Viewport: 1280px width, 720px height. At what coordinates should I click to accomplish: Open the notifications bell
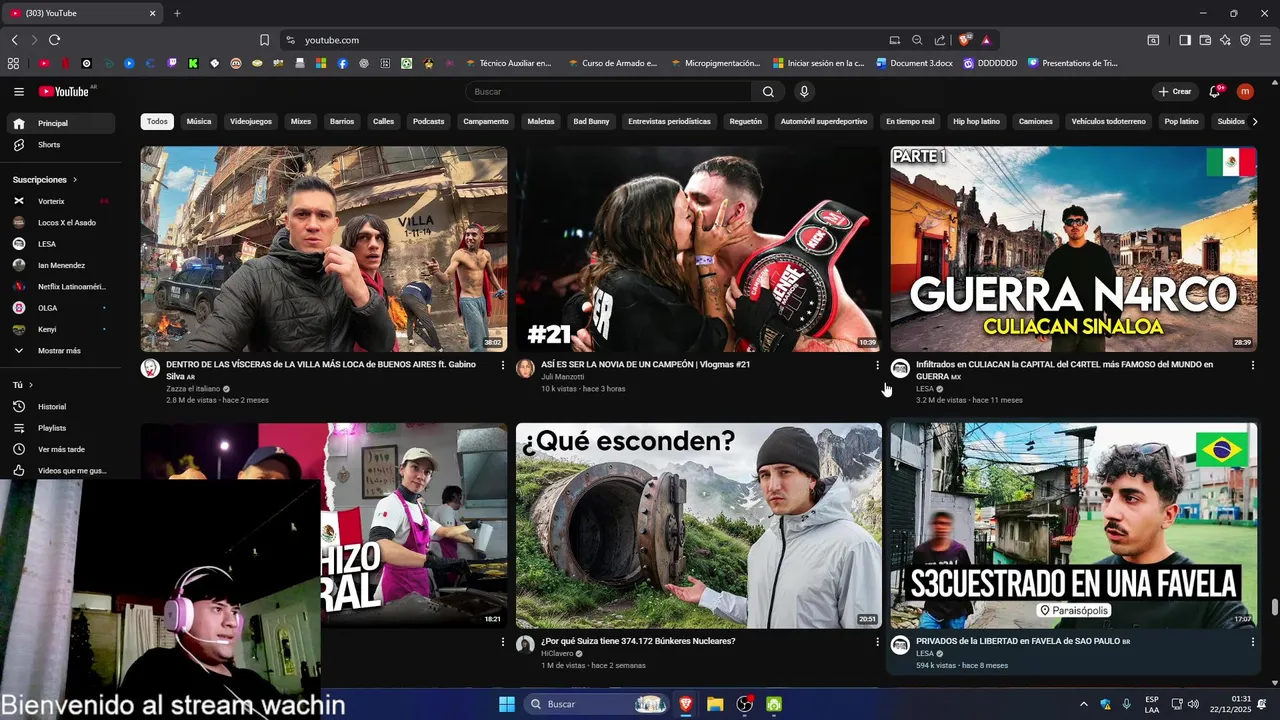point(1215,91)
